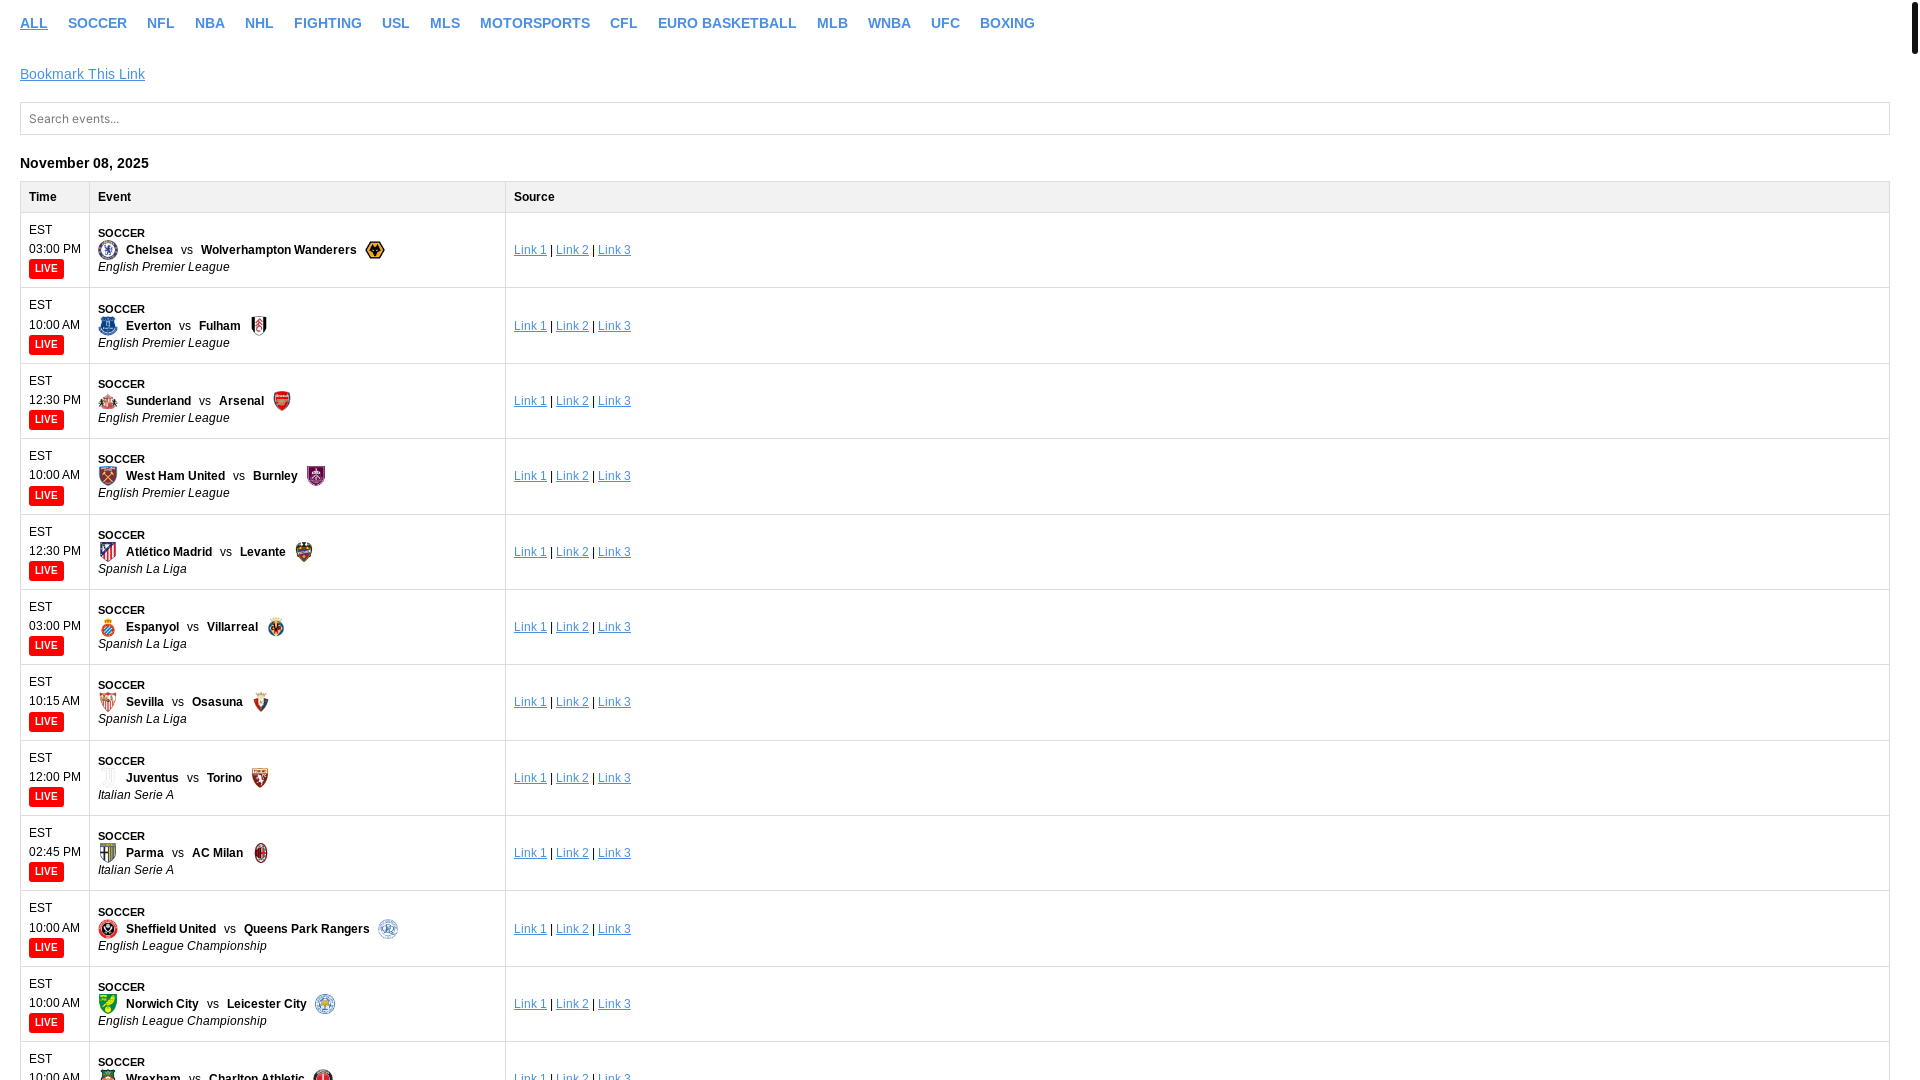This screenshot has height=1080, width=1920.
Task: Click the Osasuna club crest icon
Action: (261, 702)
